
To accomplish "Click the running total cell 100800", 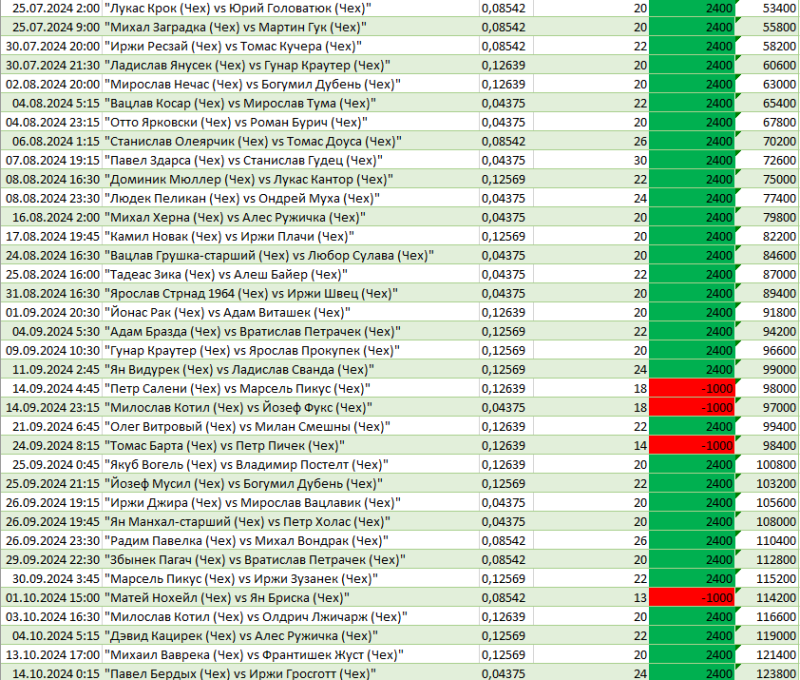I will coord(775,464).
